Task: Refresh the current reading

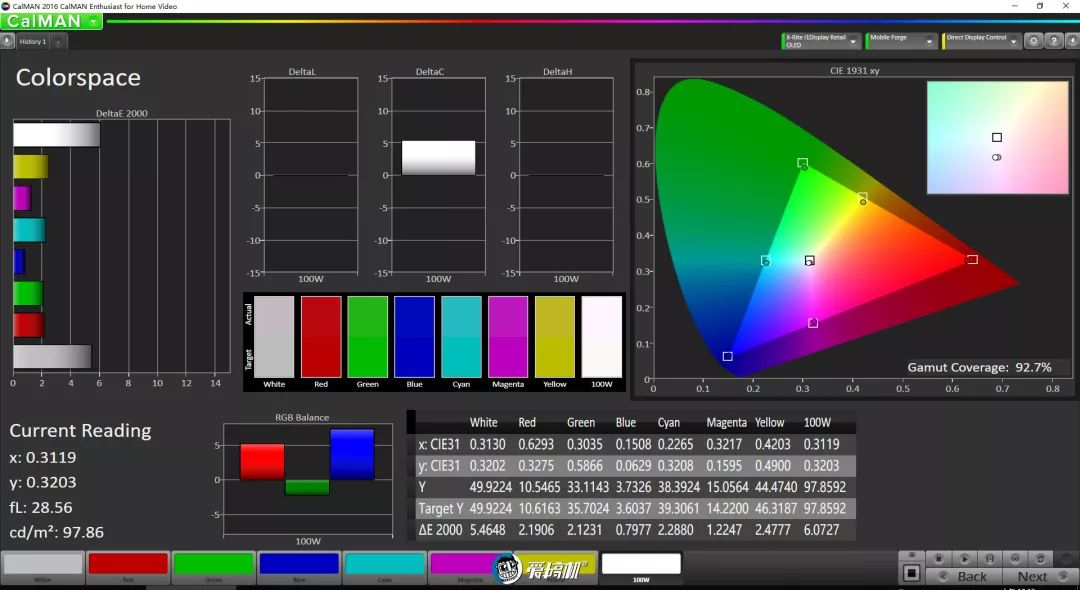Action: pos(1040,558)
